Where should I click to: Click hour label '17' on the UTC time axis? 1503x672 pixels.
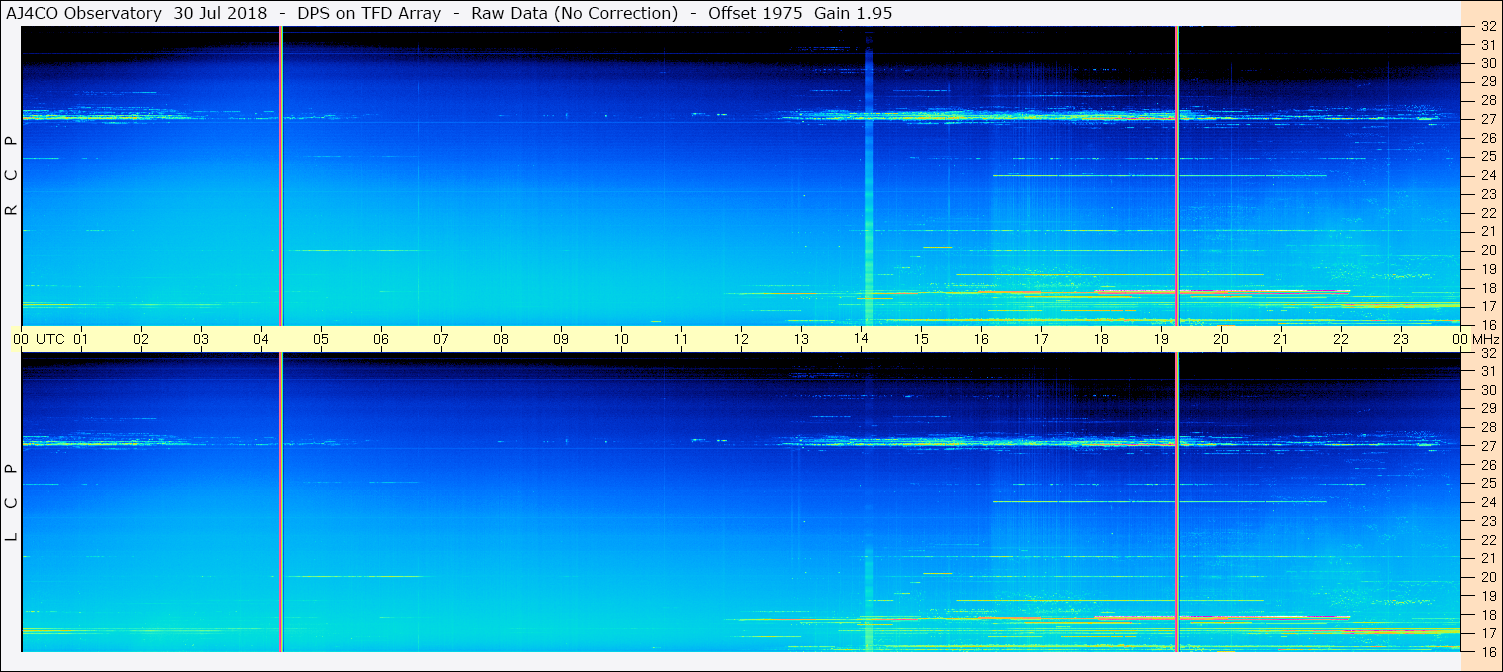click(x=1041, y=339)
